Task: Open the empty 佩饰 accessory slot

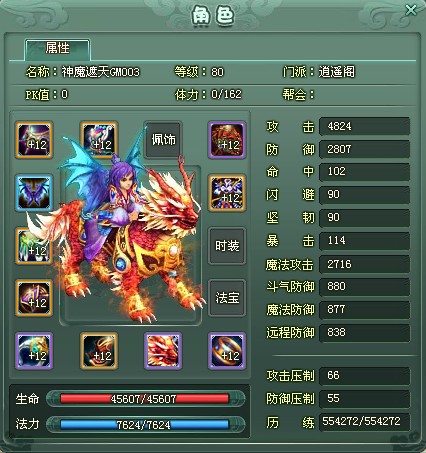Action: (x=163, y=140)
